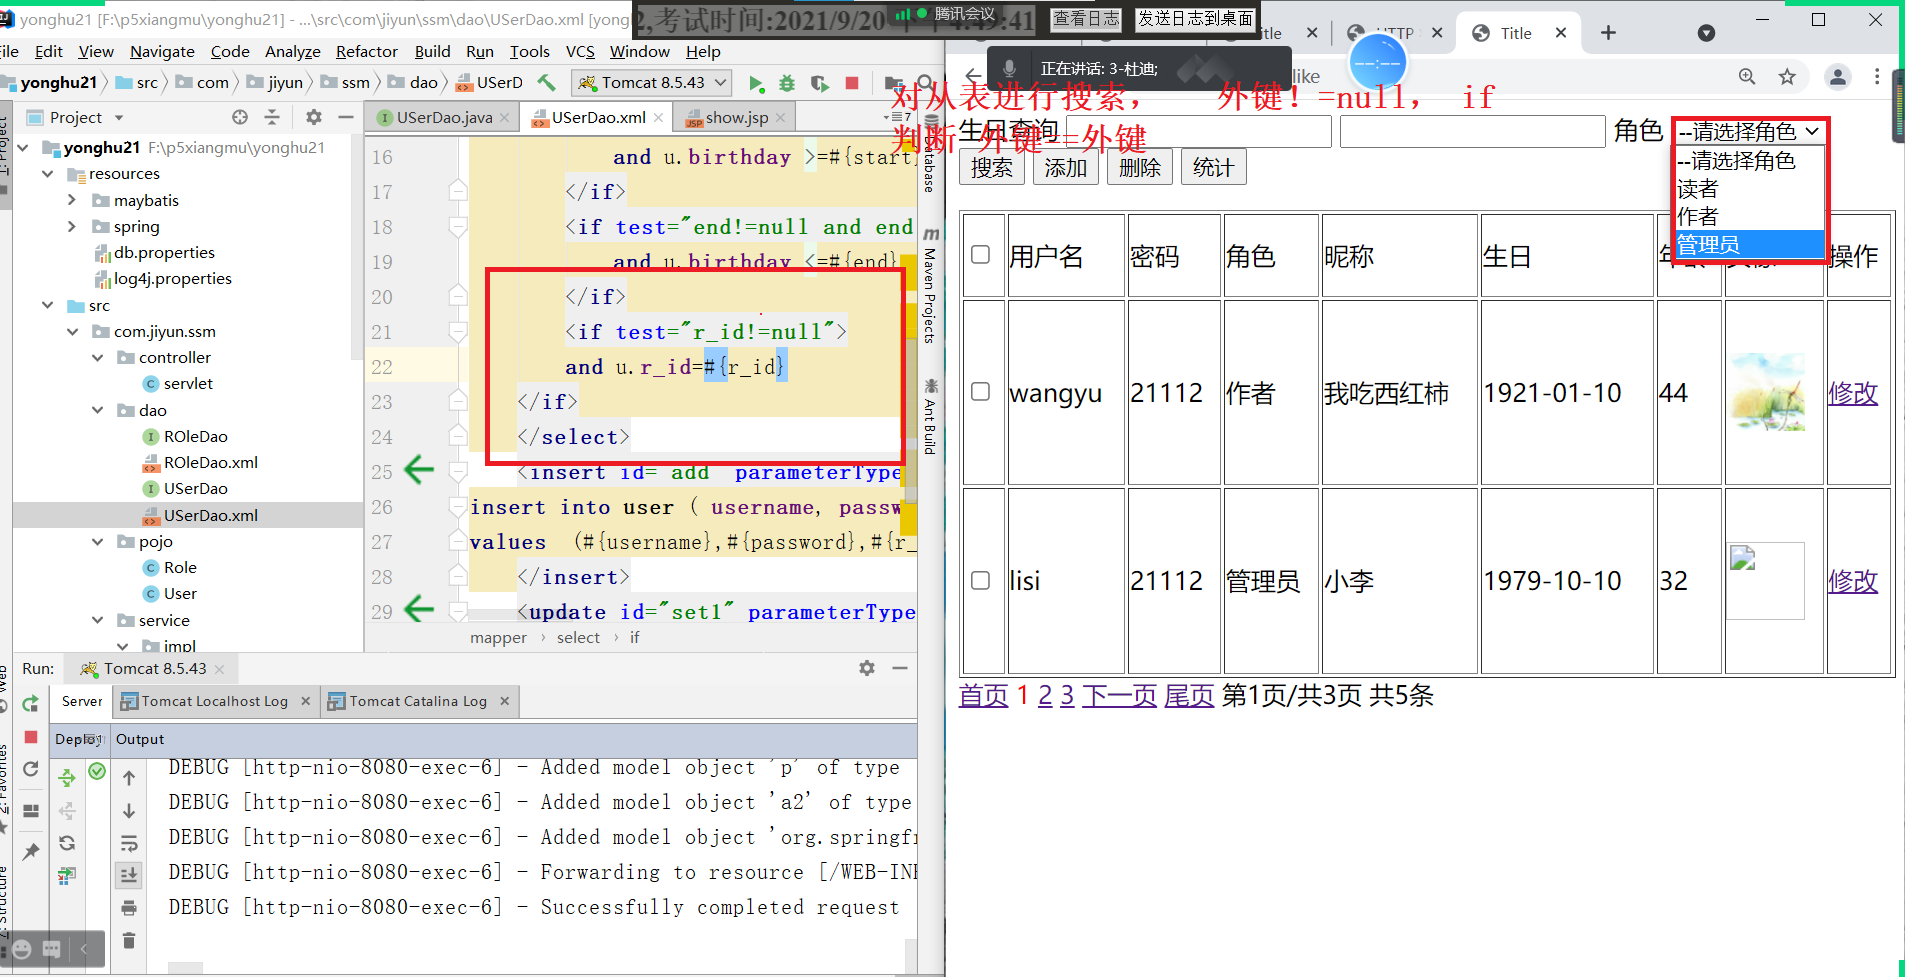Click the 统计 button
This screenshot has height=977, width=1905.
1214,168
